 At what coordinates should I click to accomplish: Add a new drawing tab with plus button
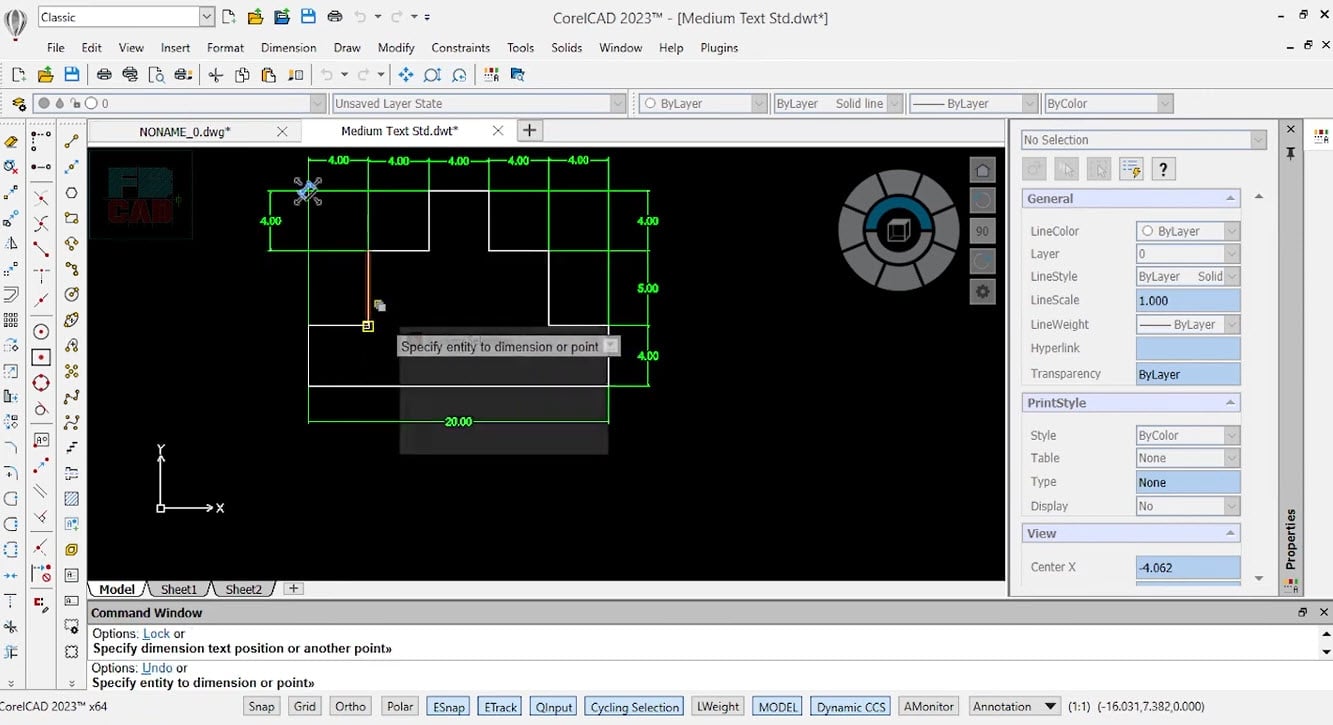pos(530,130)
